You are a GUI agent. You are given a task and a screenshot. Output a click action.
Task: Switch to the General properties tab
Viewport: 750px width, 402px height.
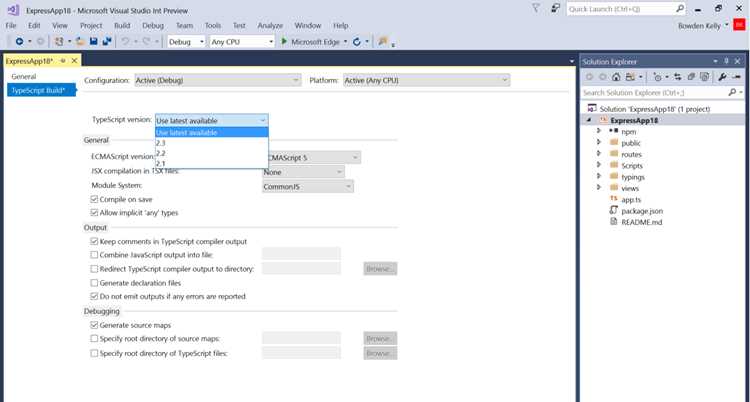pos(24,76)
